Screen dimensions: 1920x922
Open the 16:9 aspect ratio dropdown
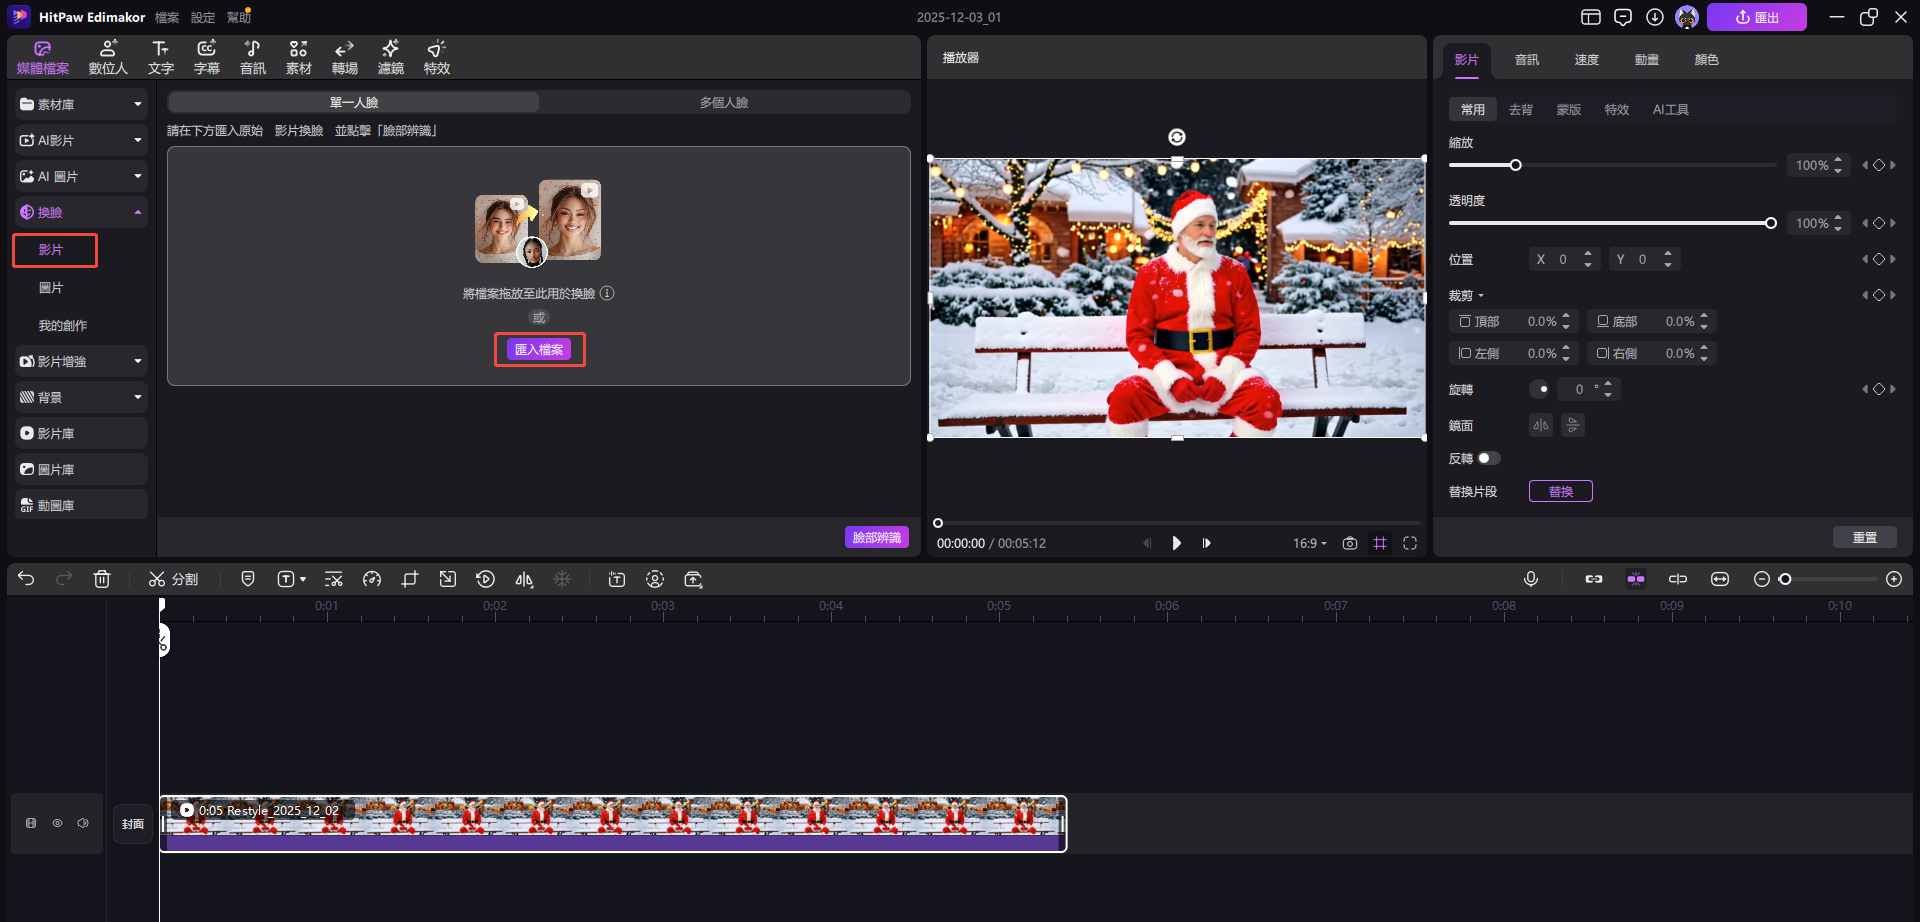coord(1309,543)
